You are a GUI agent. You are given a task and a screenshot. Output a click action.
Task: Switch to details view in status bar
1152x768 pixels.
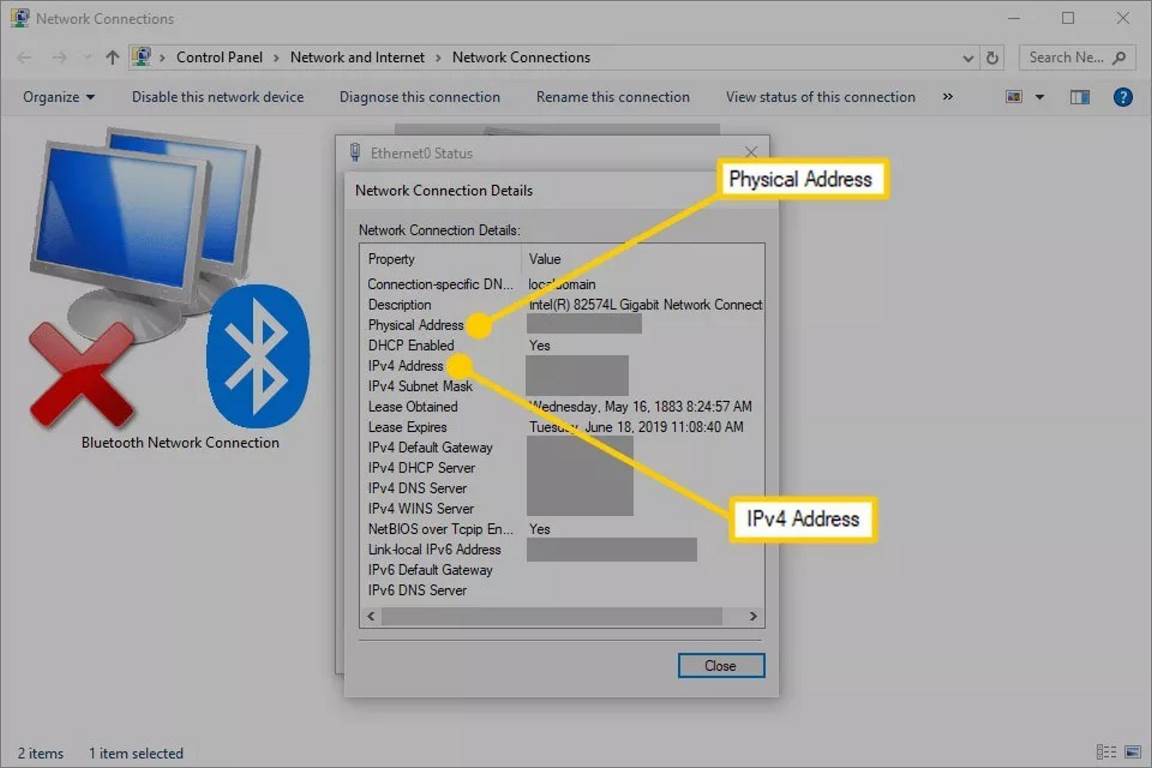1106,752
